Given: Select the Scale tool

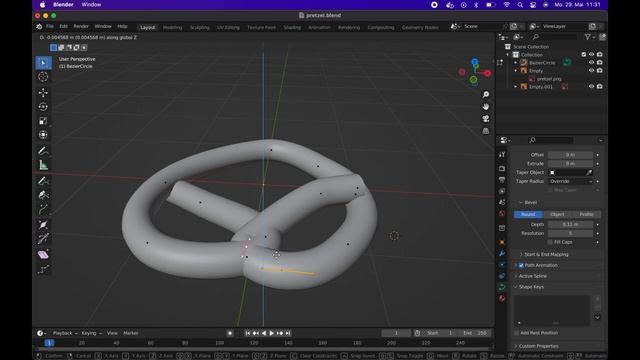Looking at the screenshot, I should pyautogui.click(x=43, y=121).
